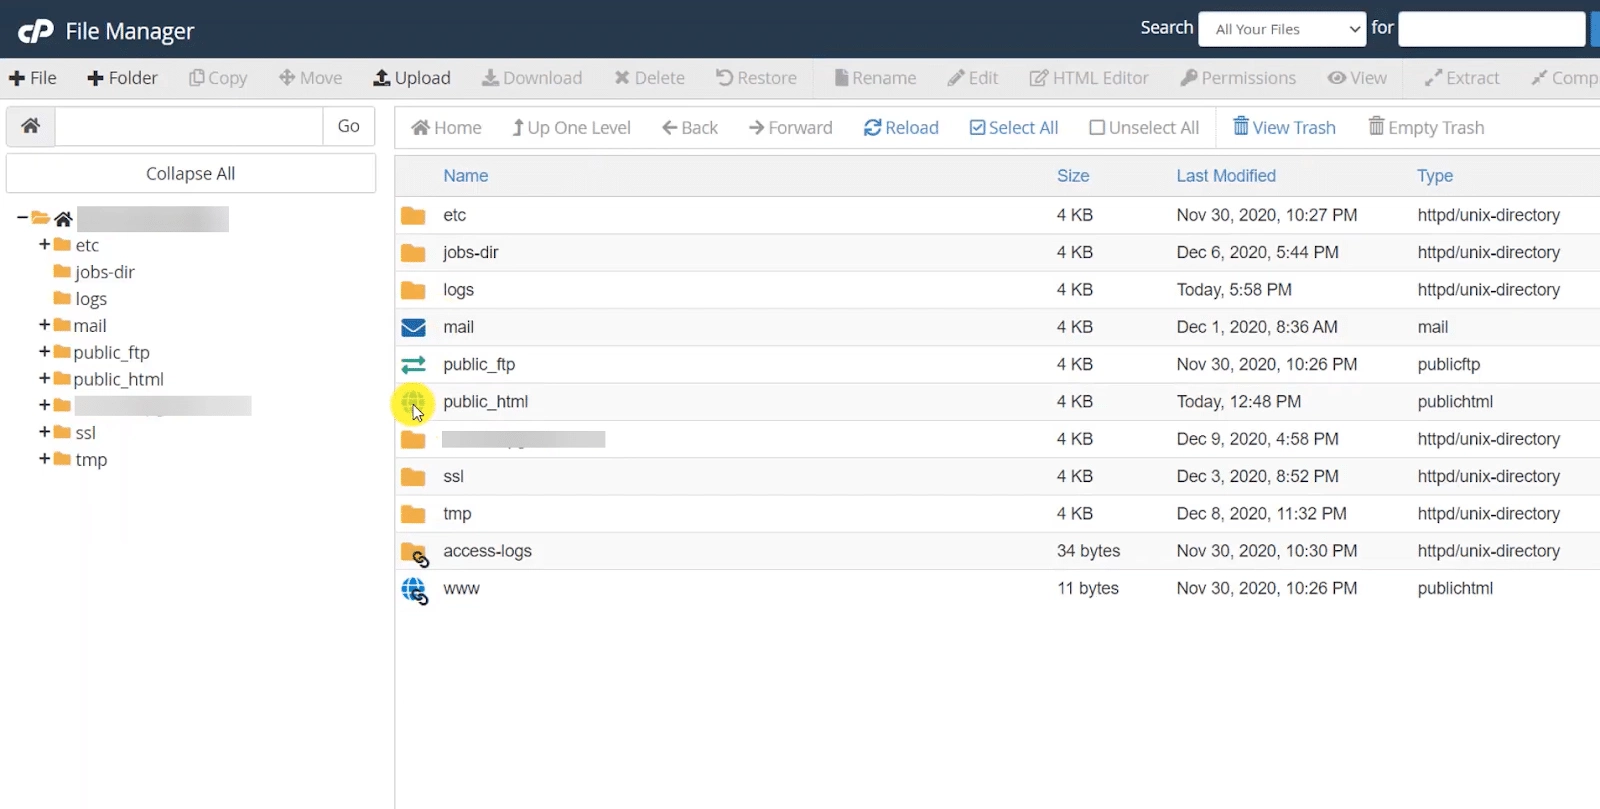The image size is (1600, 809).
Task: Open View Trash
Action: point(1284,127)
